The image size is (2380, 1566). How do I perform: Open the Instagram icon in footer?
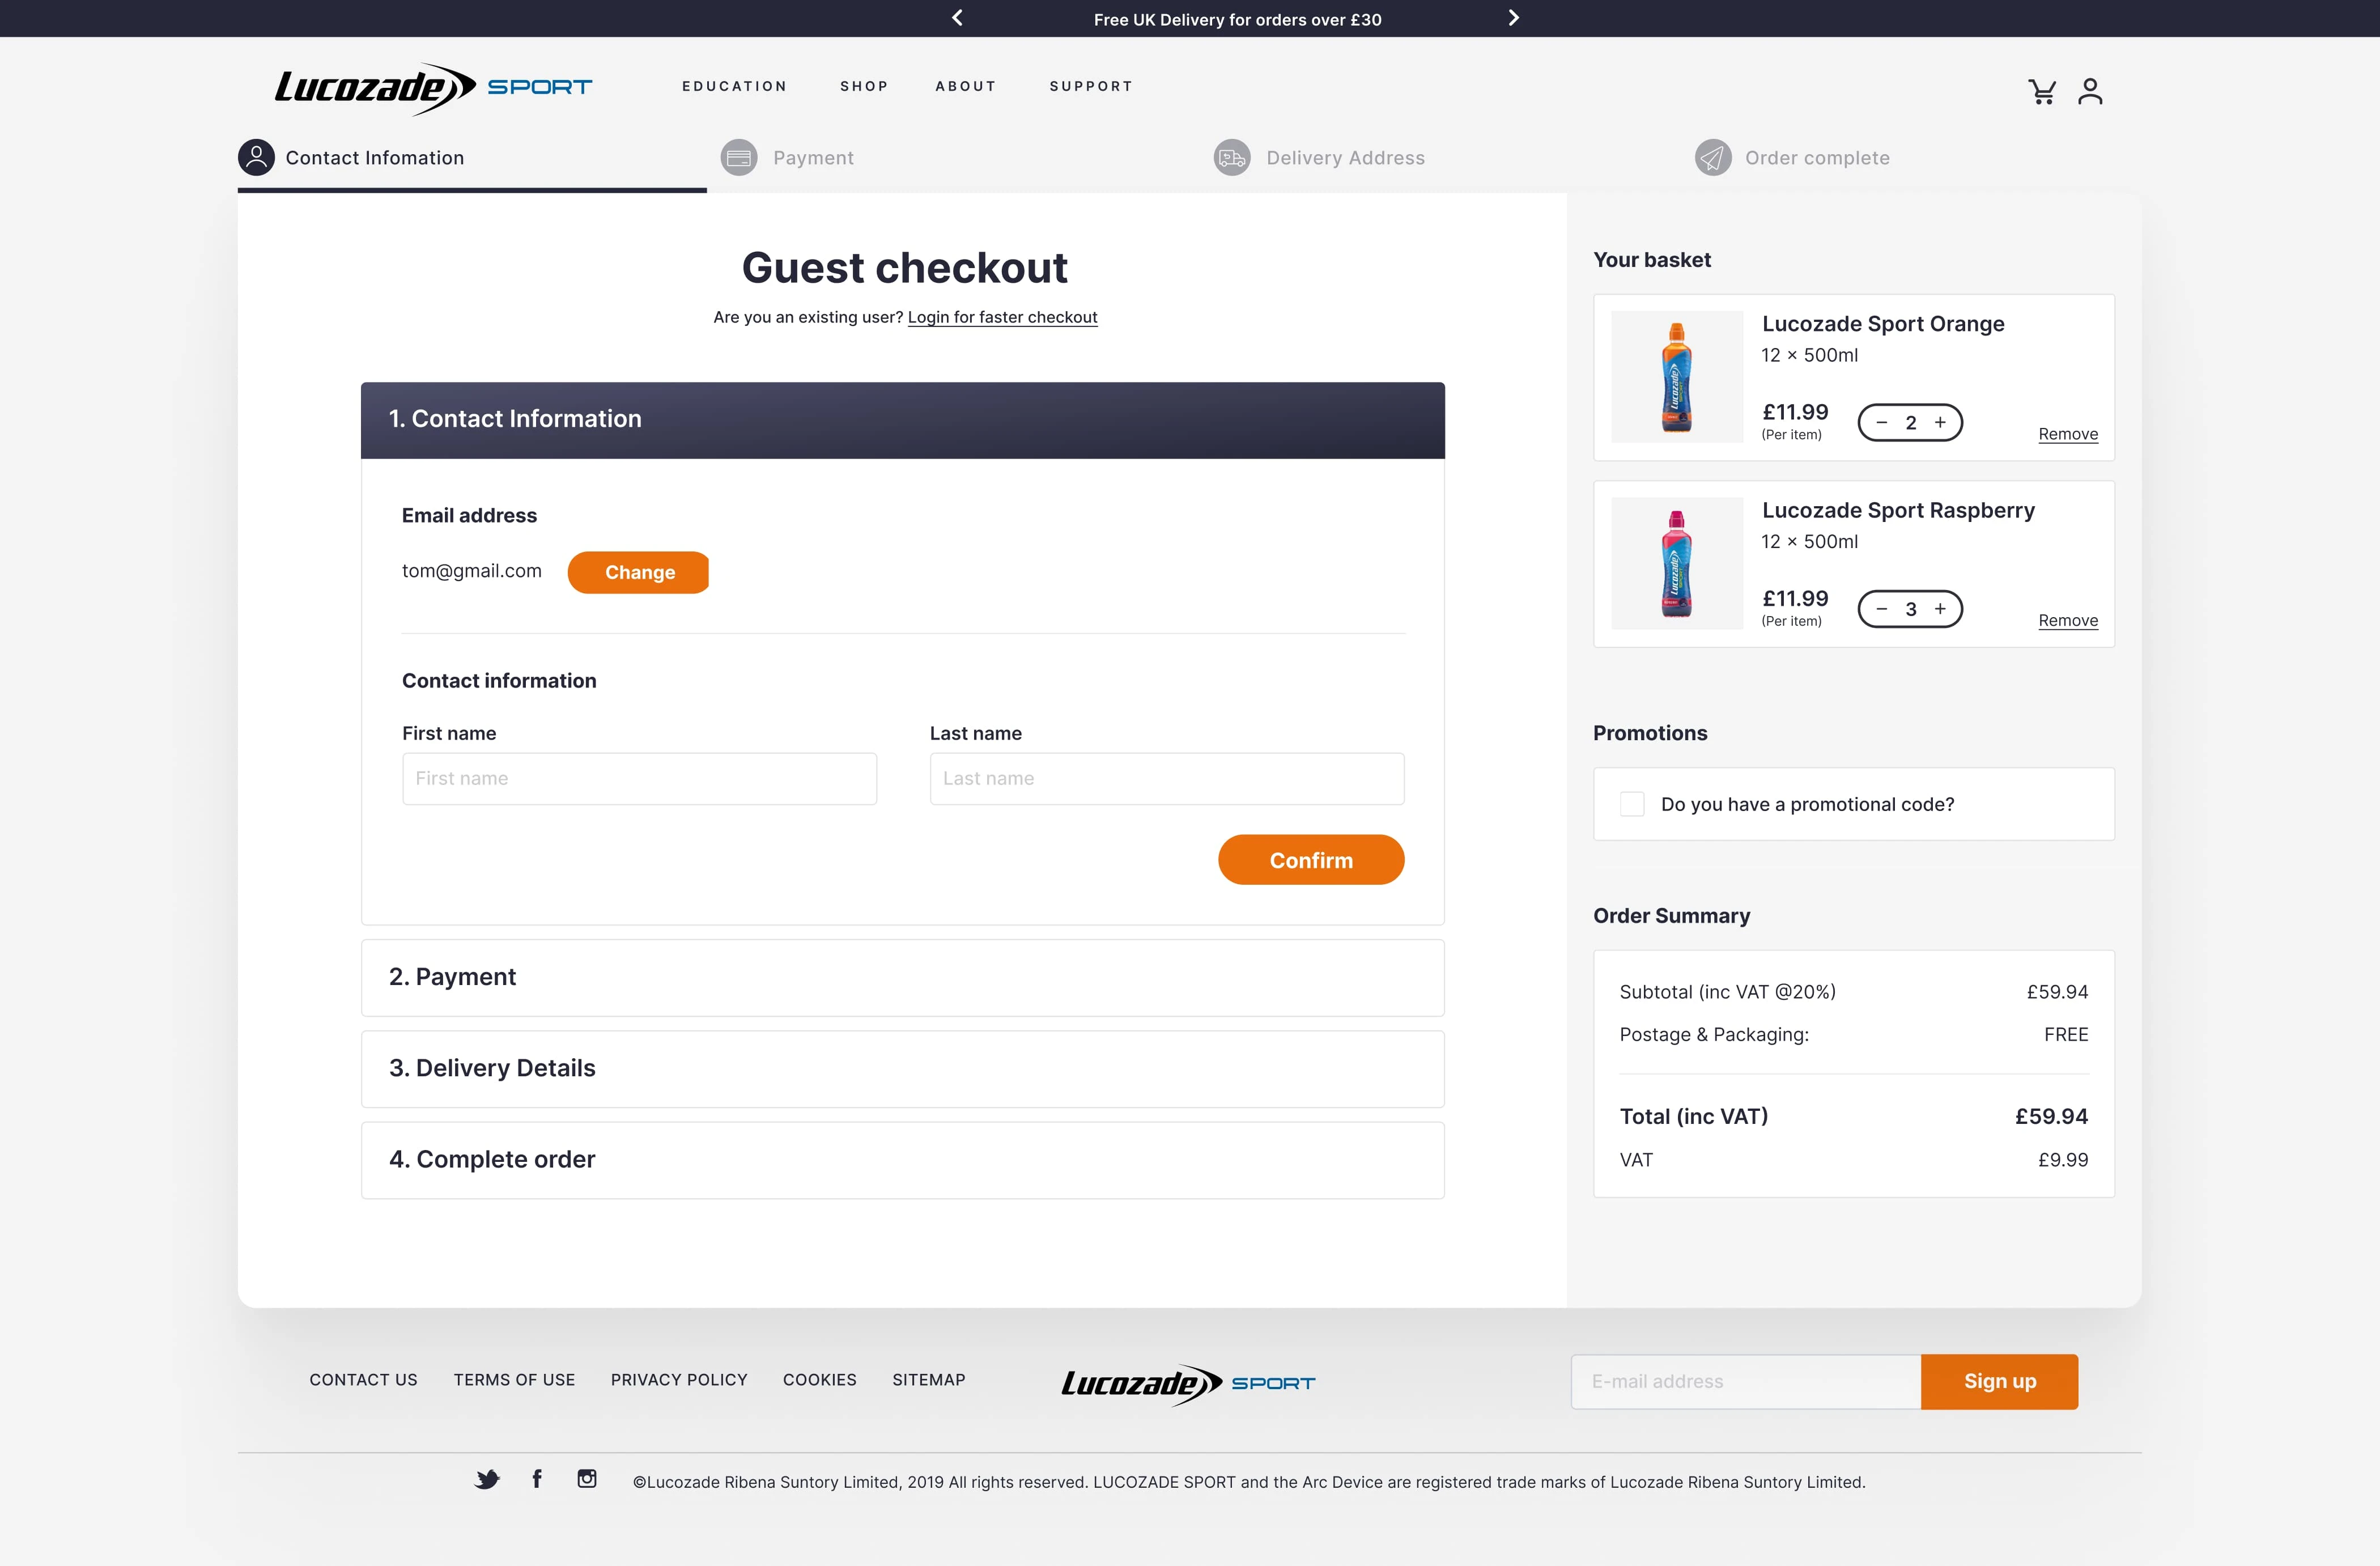(x=587, y=1479)
